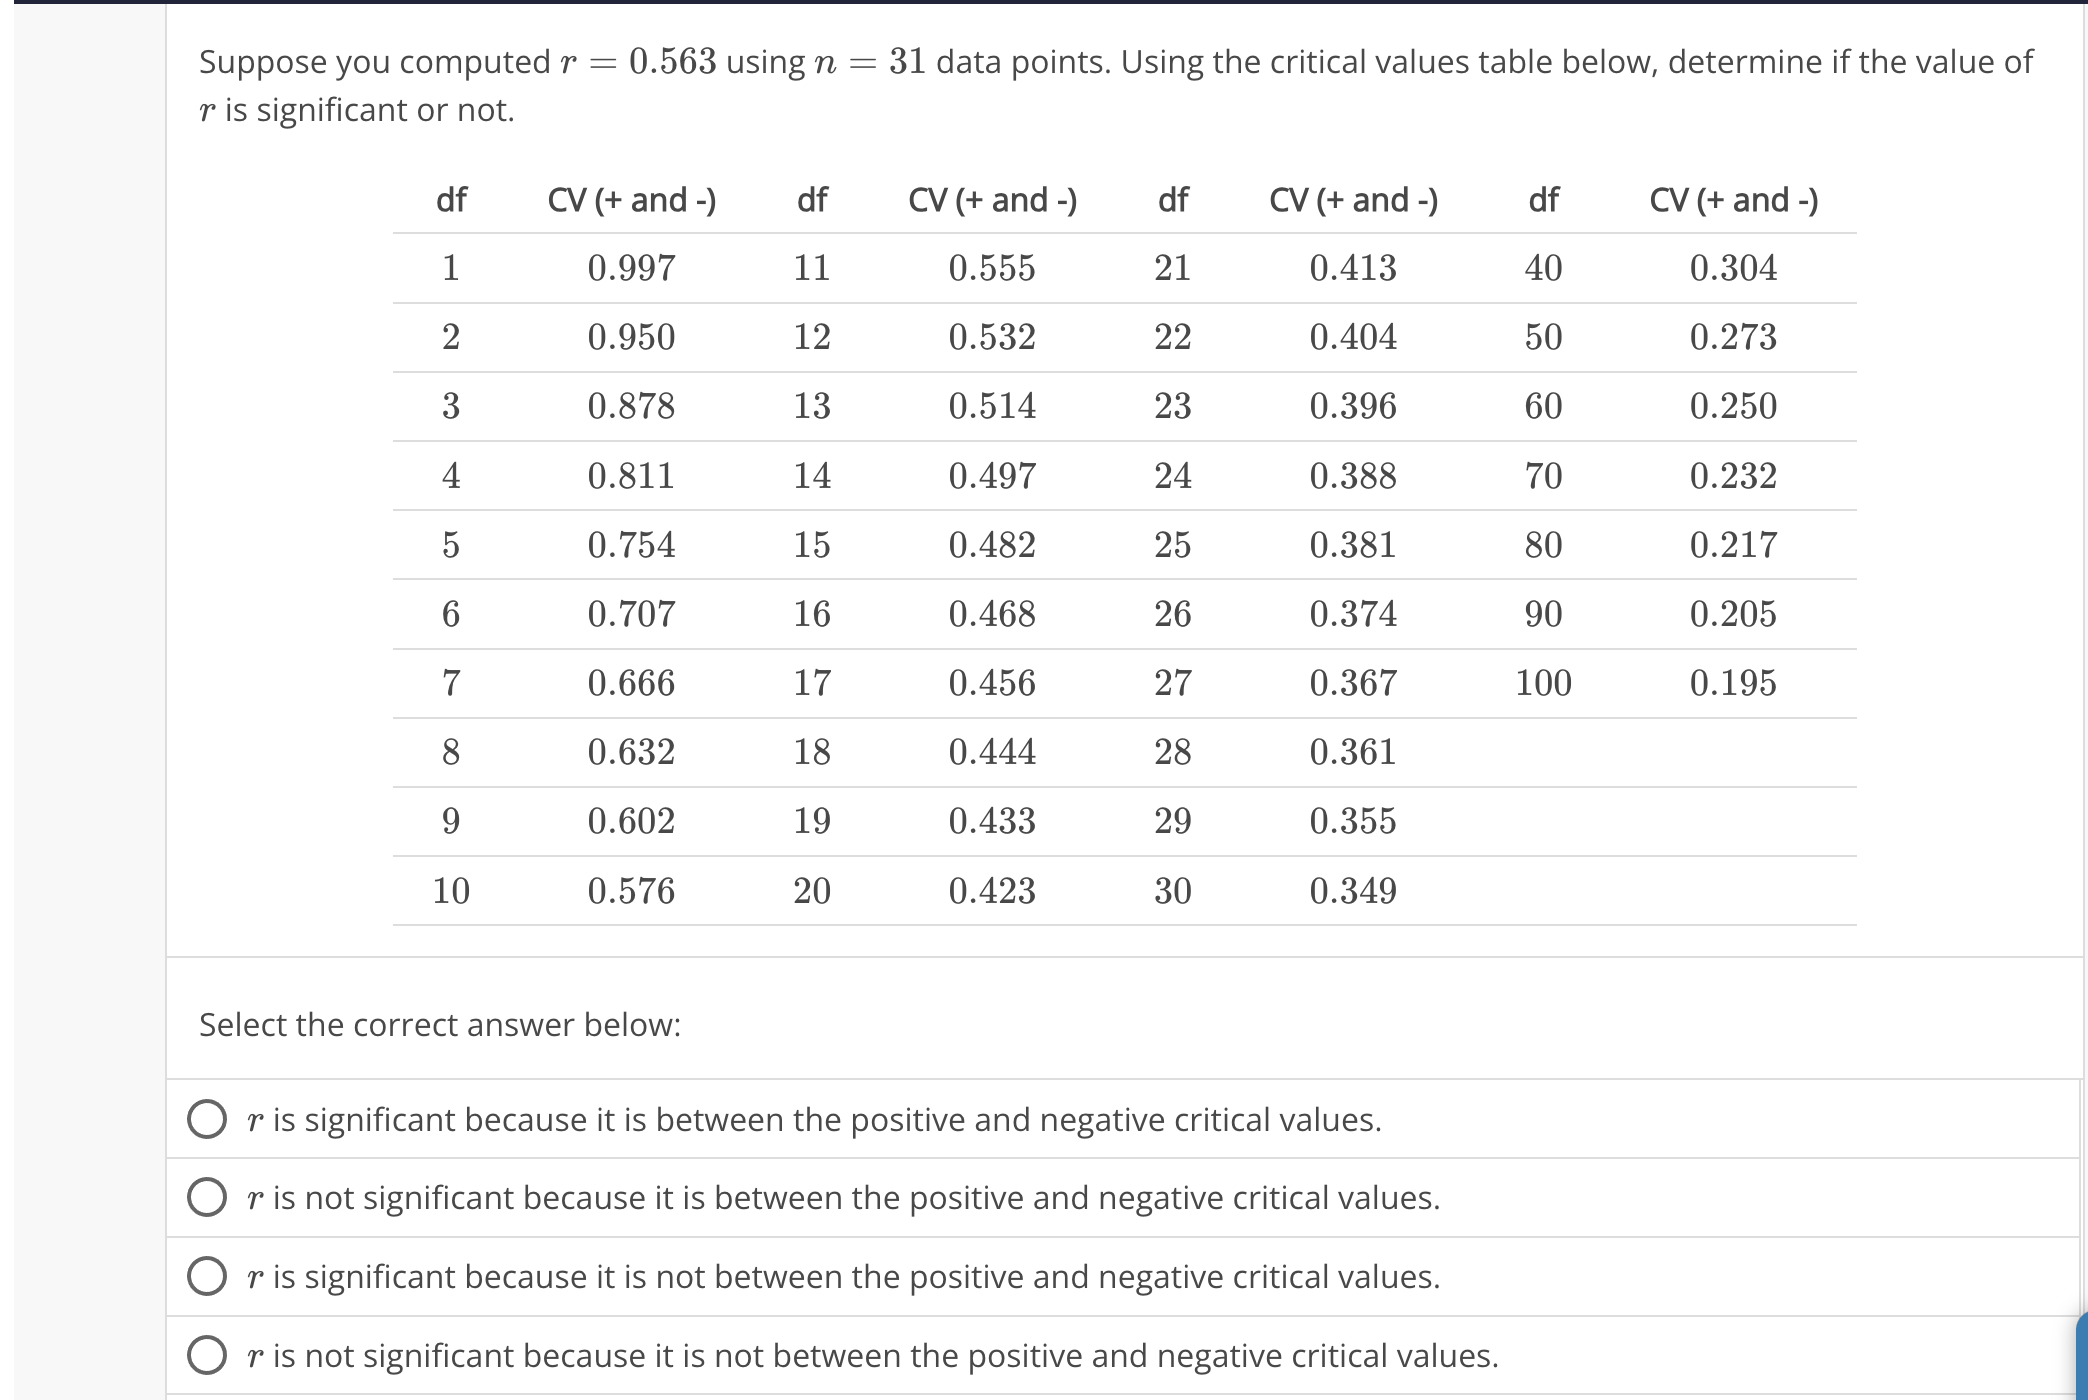The width and height of the screenshot is (2088, 1400).
Task: Select "r is significant because it is between the positive and negative critical values"
Action: pyautogui.click(x=207, y=1119)
